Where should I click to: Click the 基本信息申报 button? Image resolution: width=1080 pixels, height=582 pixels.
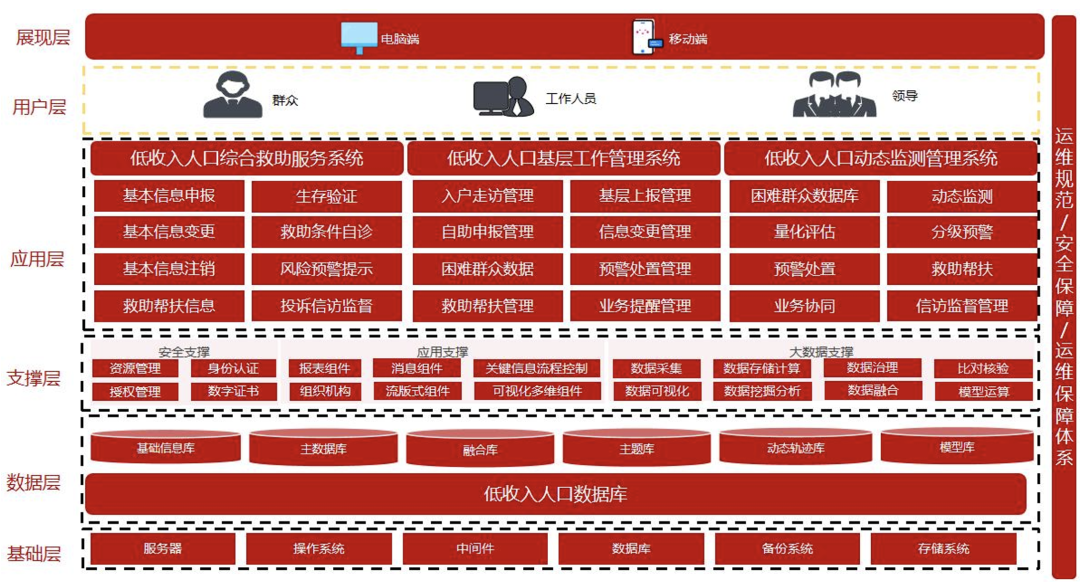click(x=169, y=195)
